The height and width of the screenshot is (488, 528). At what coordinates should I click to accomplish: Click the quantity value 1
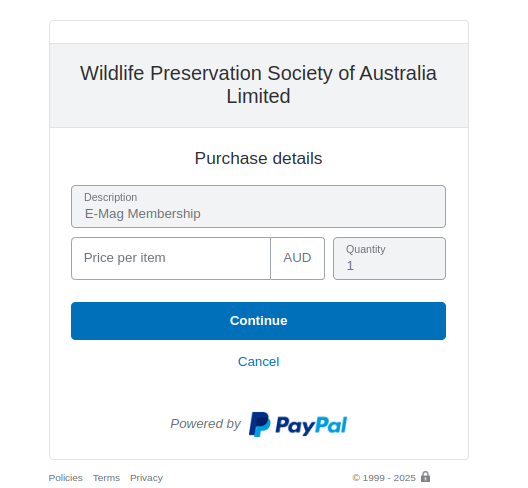[x=350, y=266]
